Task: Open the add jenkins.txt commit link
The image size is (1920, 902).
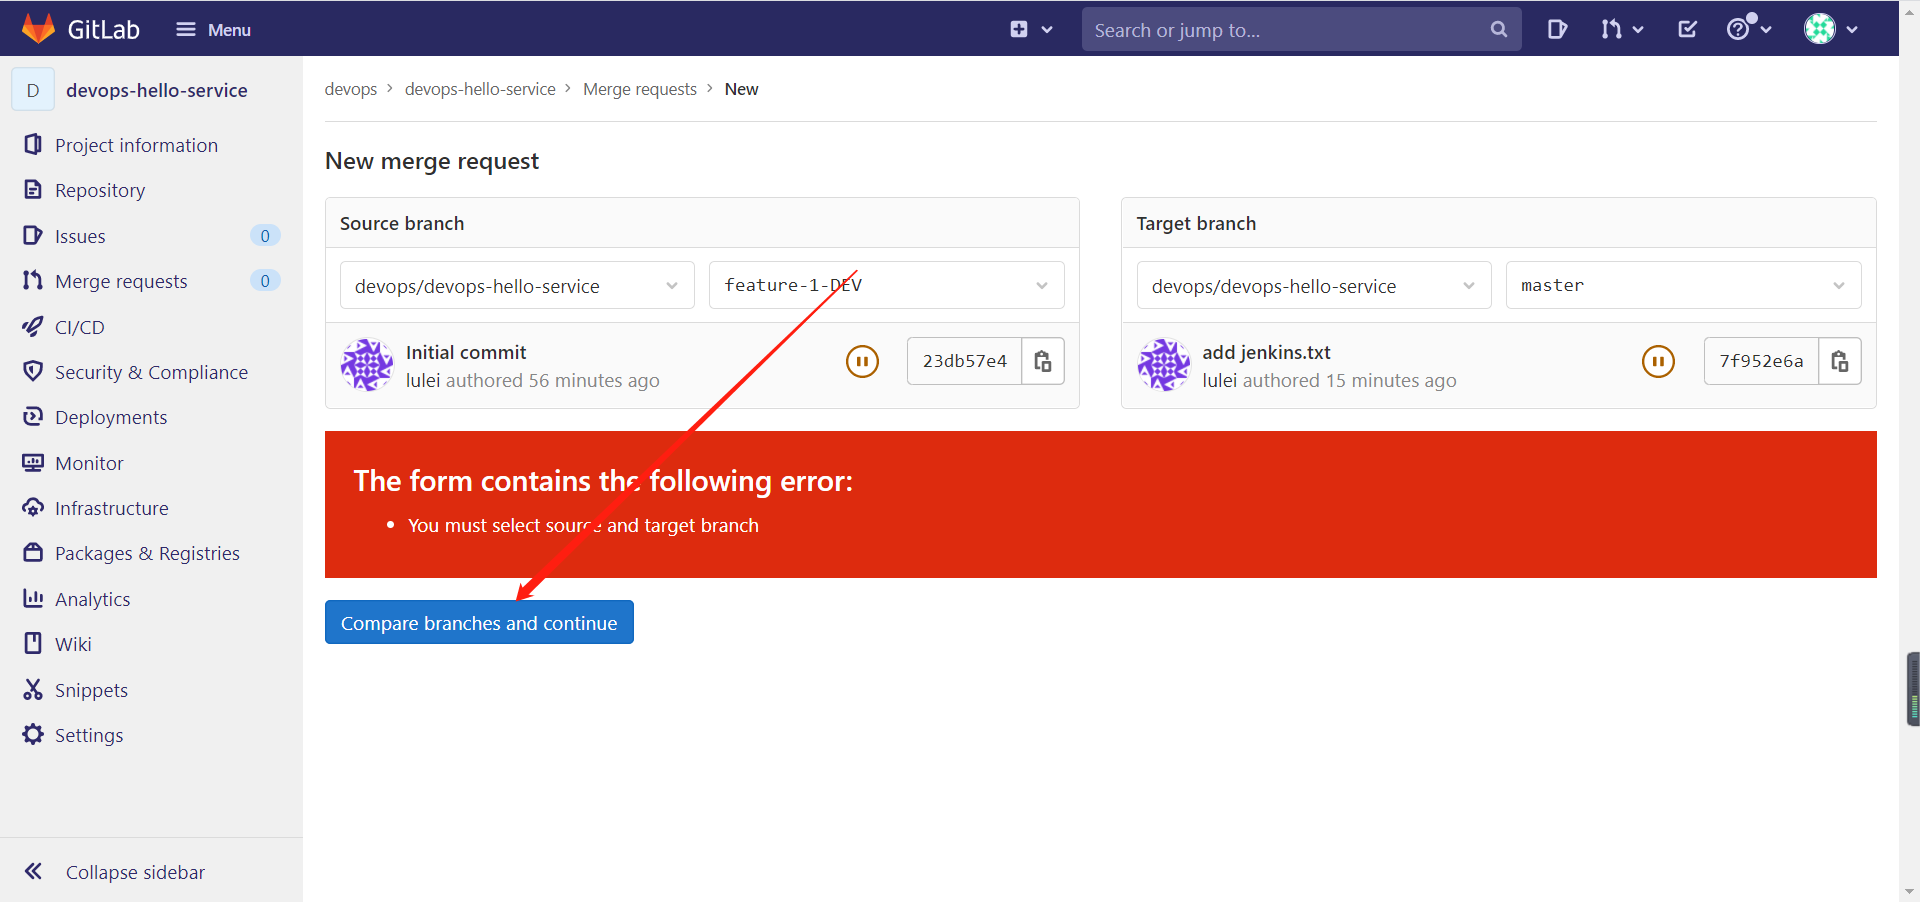Action: click(1266, 352)
